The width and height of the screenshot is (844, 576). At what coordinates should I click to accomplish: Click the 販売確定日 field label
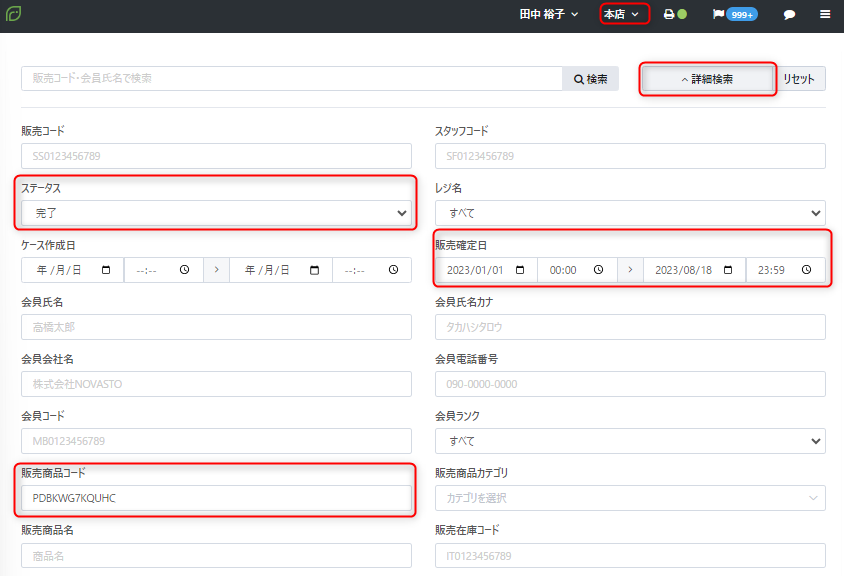coord(461,245)
